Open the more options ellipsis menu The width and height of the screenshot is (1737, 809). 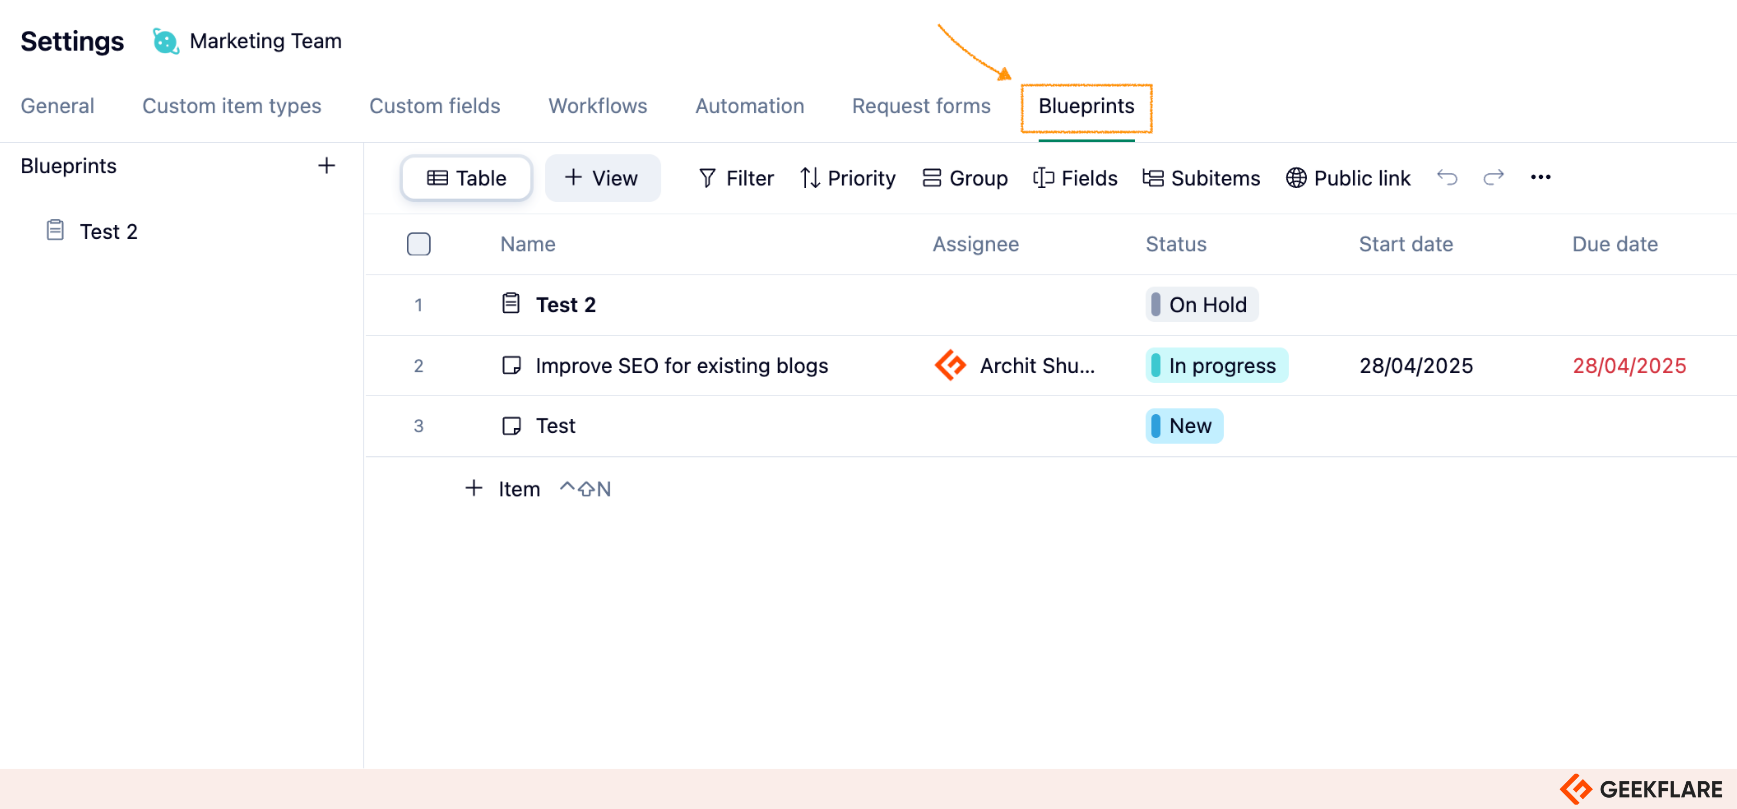click(1540, 177)
